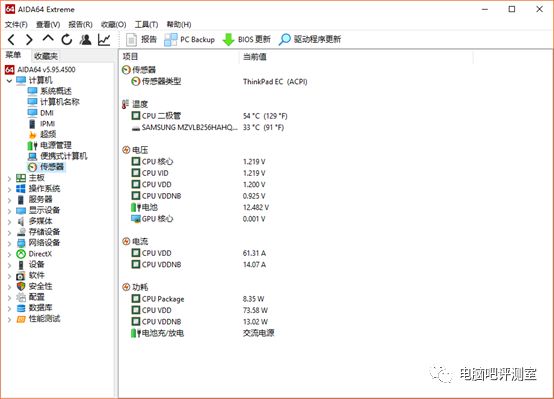The image size is (554, 399).
Task: Collapse the 计算机 tree node
Action: point(9,81)
